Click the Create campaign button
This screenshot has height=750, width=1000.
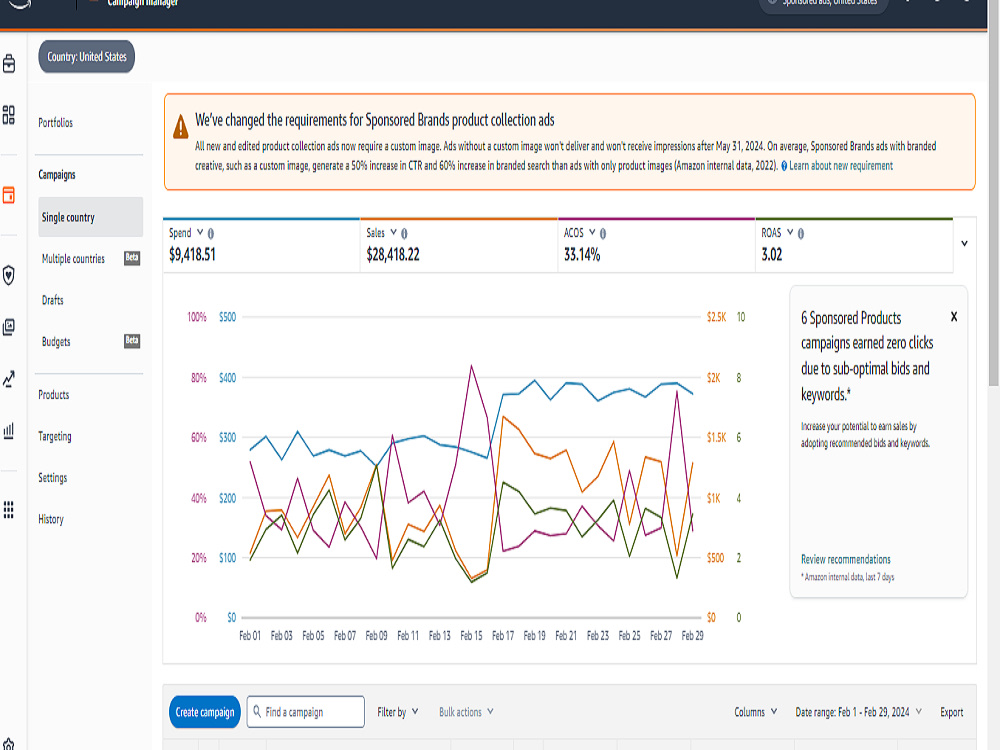point(205,712)
